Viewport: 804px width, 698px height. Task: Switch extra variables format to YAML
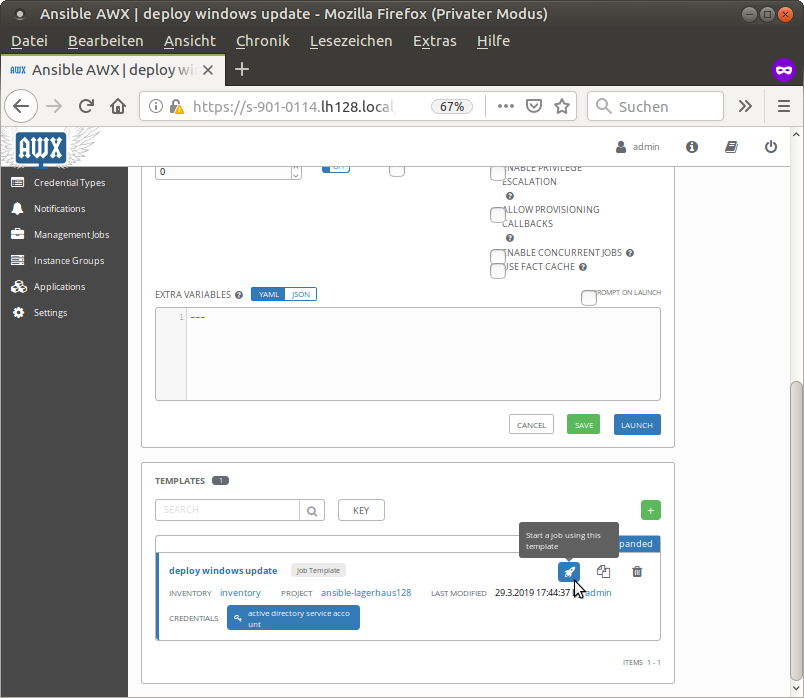pyautogui.click(x=268, y=294)
